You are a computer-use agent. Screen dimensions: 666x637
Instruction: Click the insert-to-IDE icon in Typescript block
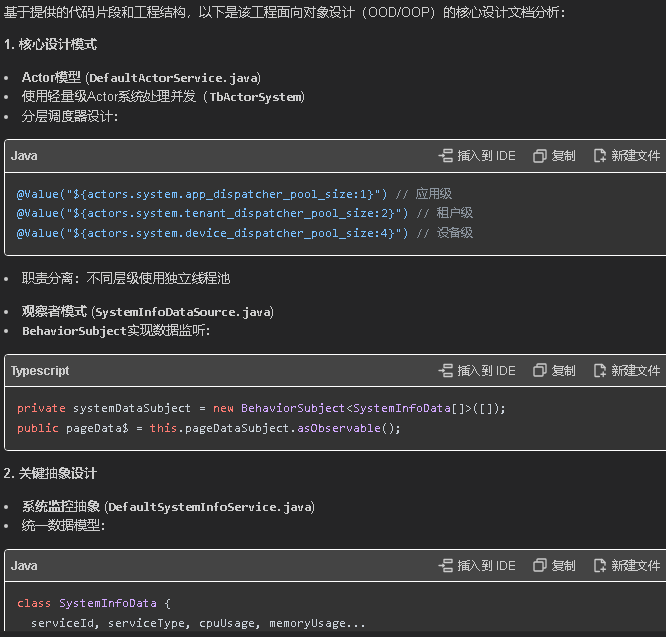coord(446,371)
